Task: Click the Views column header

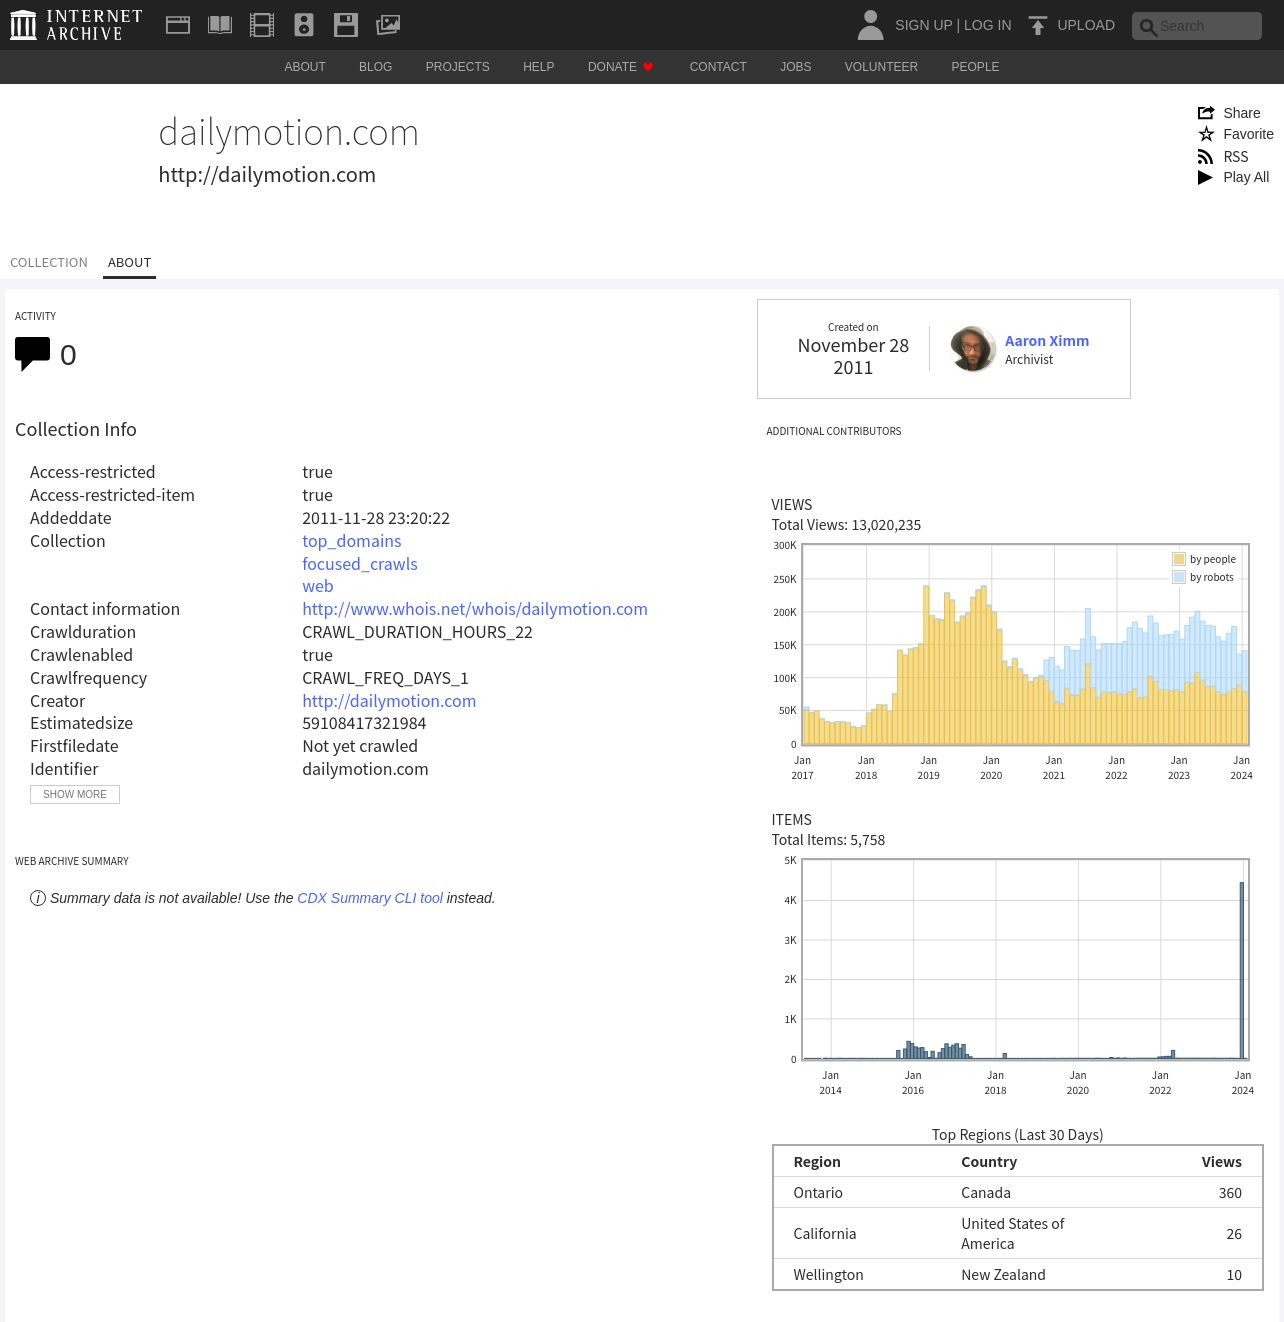Action: pyautogui.click(x=1222, y=1162)
